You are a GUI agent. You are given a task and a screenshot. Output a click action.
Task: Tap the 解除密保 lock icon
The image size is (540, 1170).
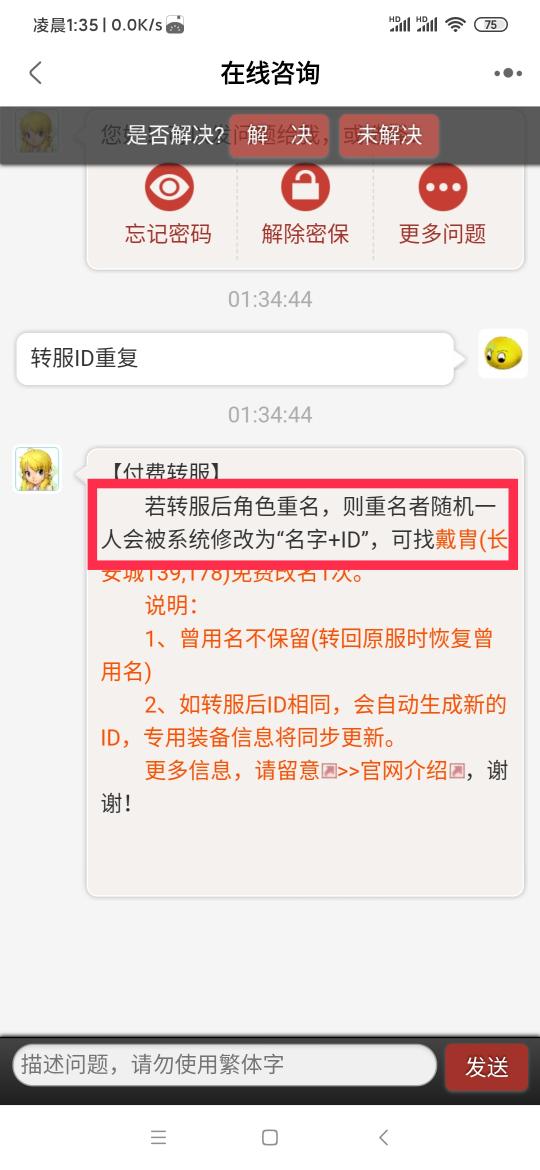click(x=305, y=187)
